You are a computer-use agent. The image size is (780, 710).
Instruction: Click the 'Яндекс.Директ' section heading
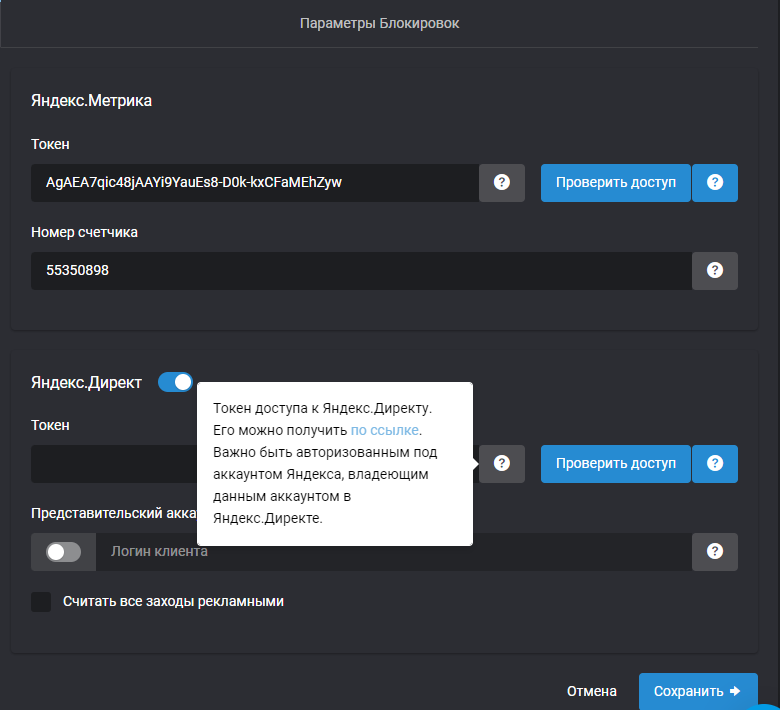point(86,382)
